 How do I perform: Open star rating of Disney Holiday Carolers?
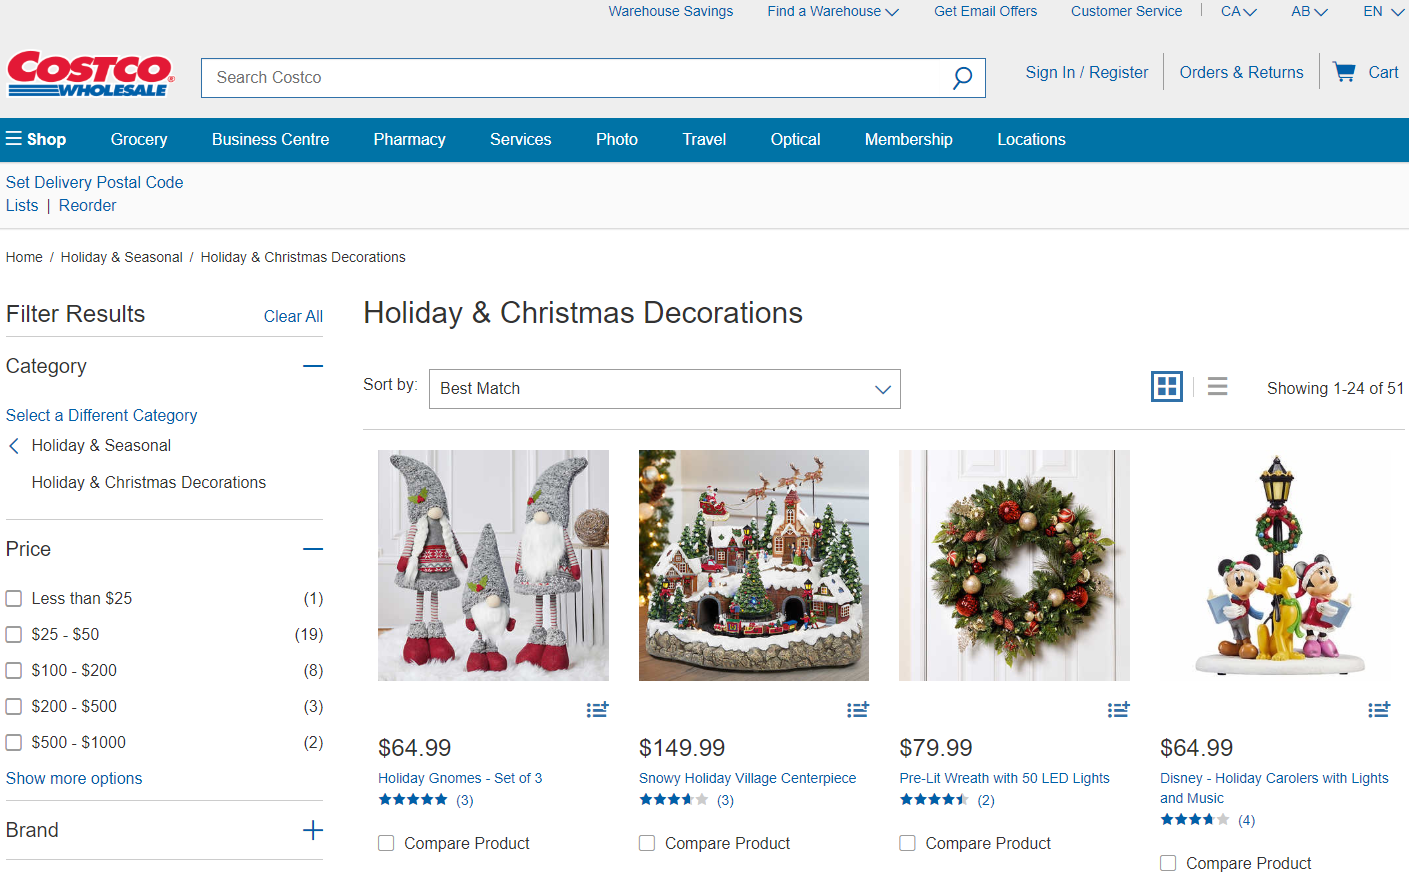coord(1195,820)
